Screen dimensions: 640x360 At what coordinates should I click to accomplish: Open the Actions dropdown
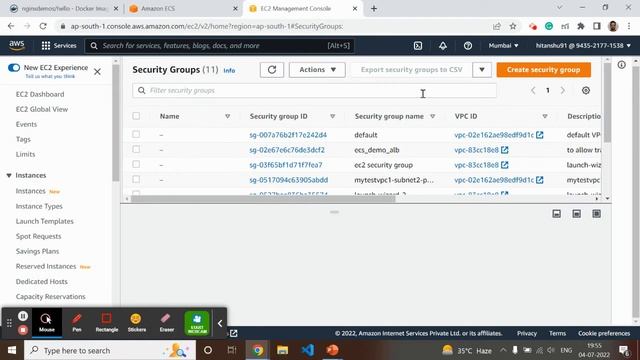point(317,70)
